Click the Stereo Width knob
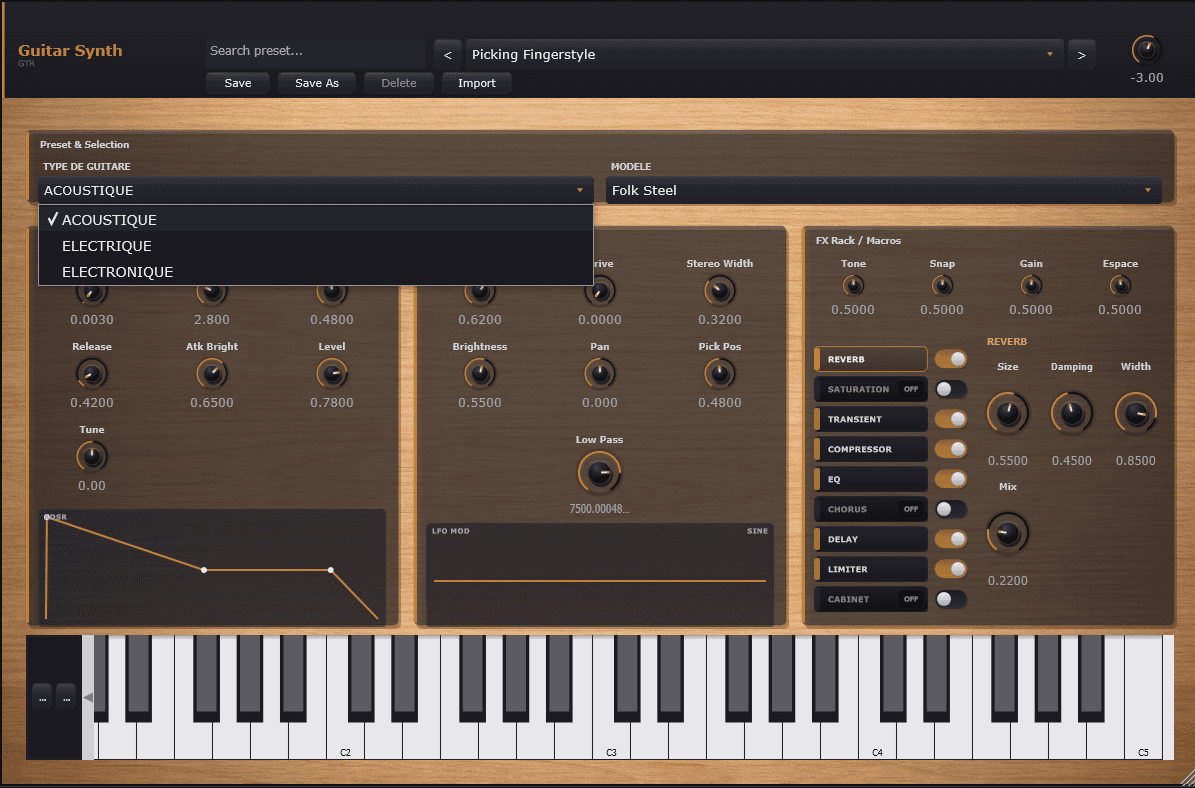 point(719,291)
